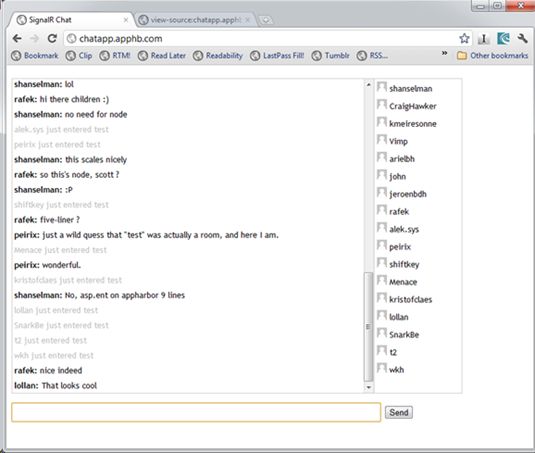Go back using the browser back arrow
The width and height of the screenshot is (535, 453).
17,39
